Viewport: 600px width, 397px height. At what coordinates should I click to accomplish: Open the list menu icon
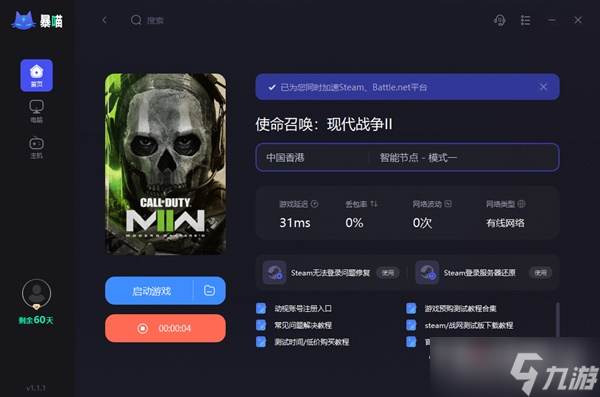pos(525,20)
